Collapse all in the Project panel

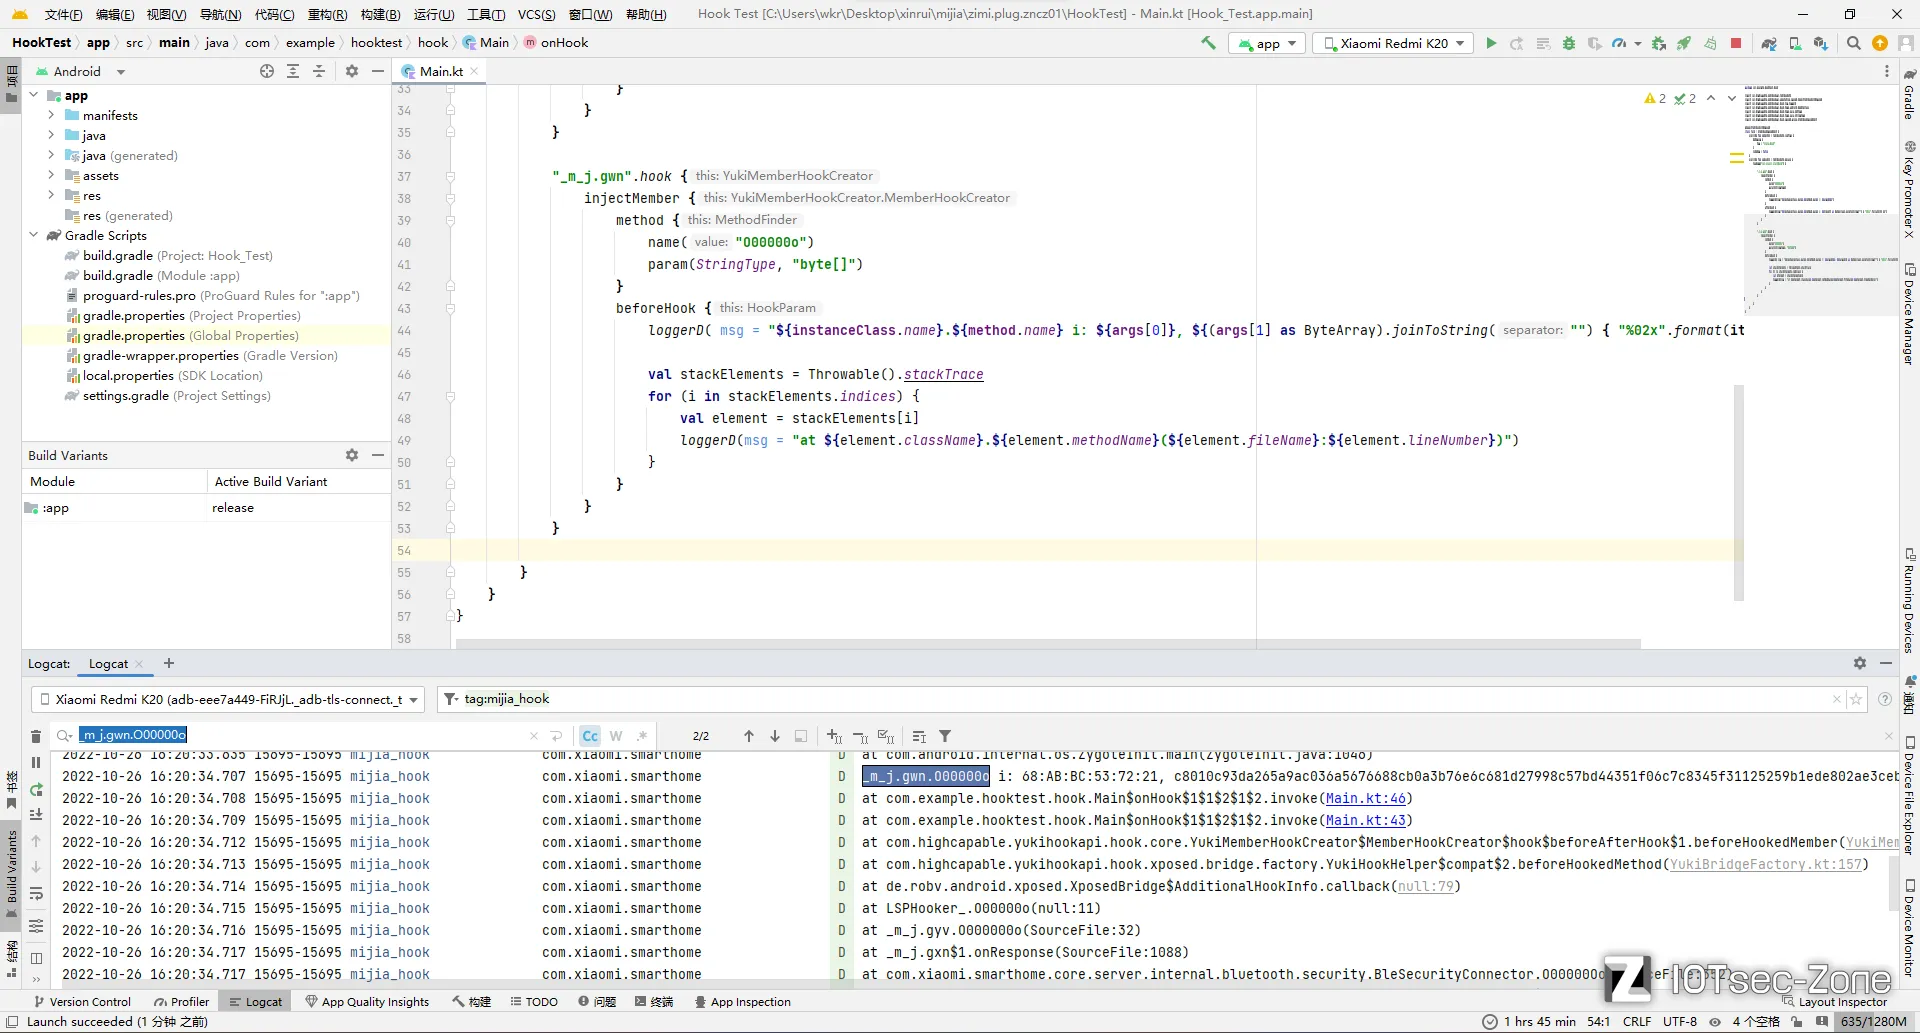coord(319,71)
